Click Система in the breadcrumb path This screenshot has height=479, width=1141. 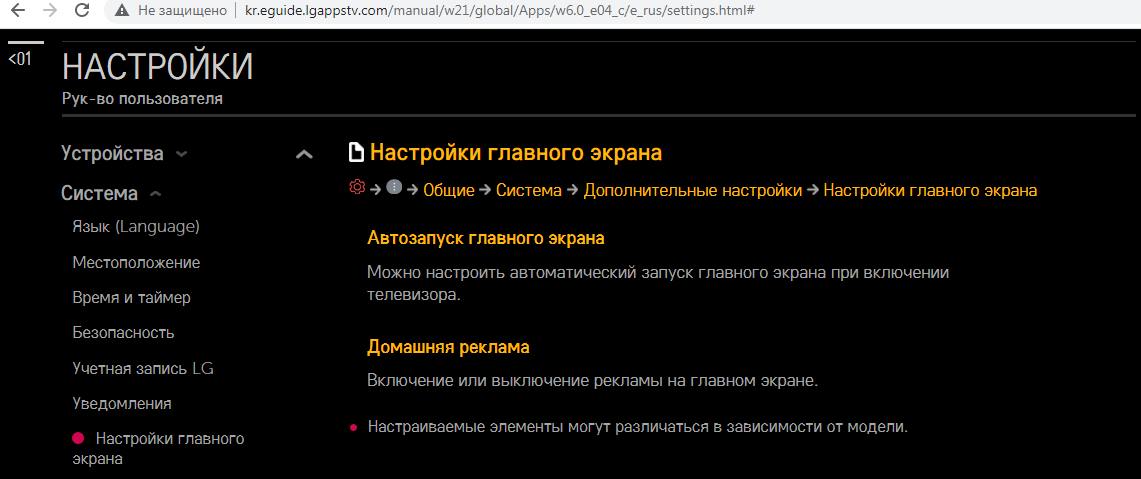click(x=529, y=190)
